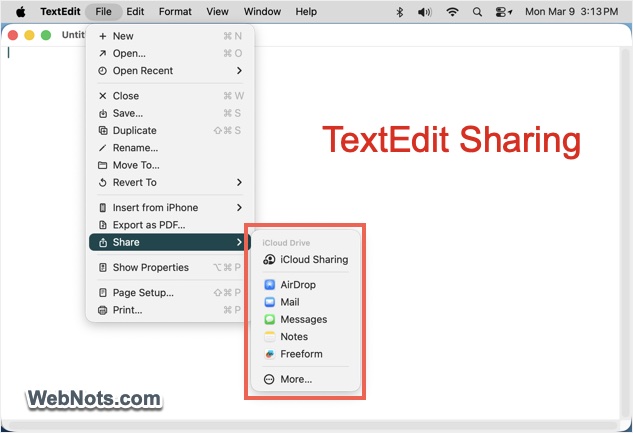Click the Show Properties document icon
This screenshot has width=633, height=433.
coord(103,267)
